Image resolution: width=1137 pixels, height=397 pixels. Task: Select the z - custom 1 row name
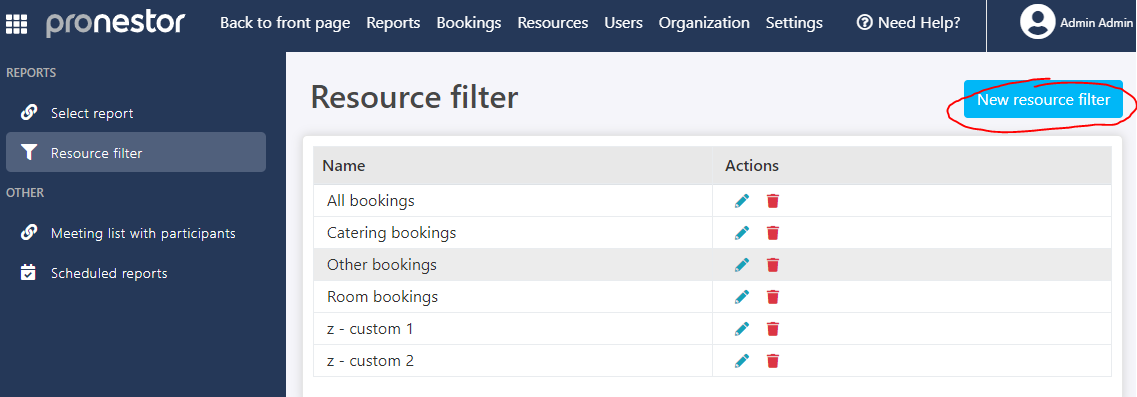370,329
